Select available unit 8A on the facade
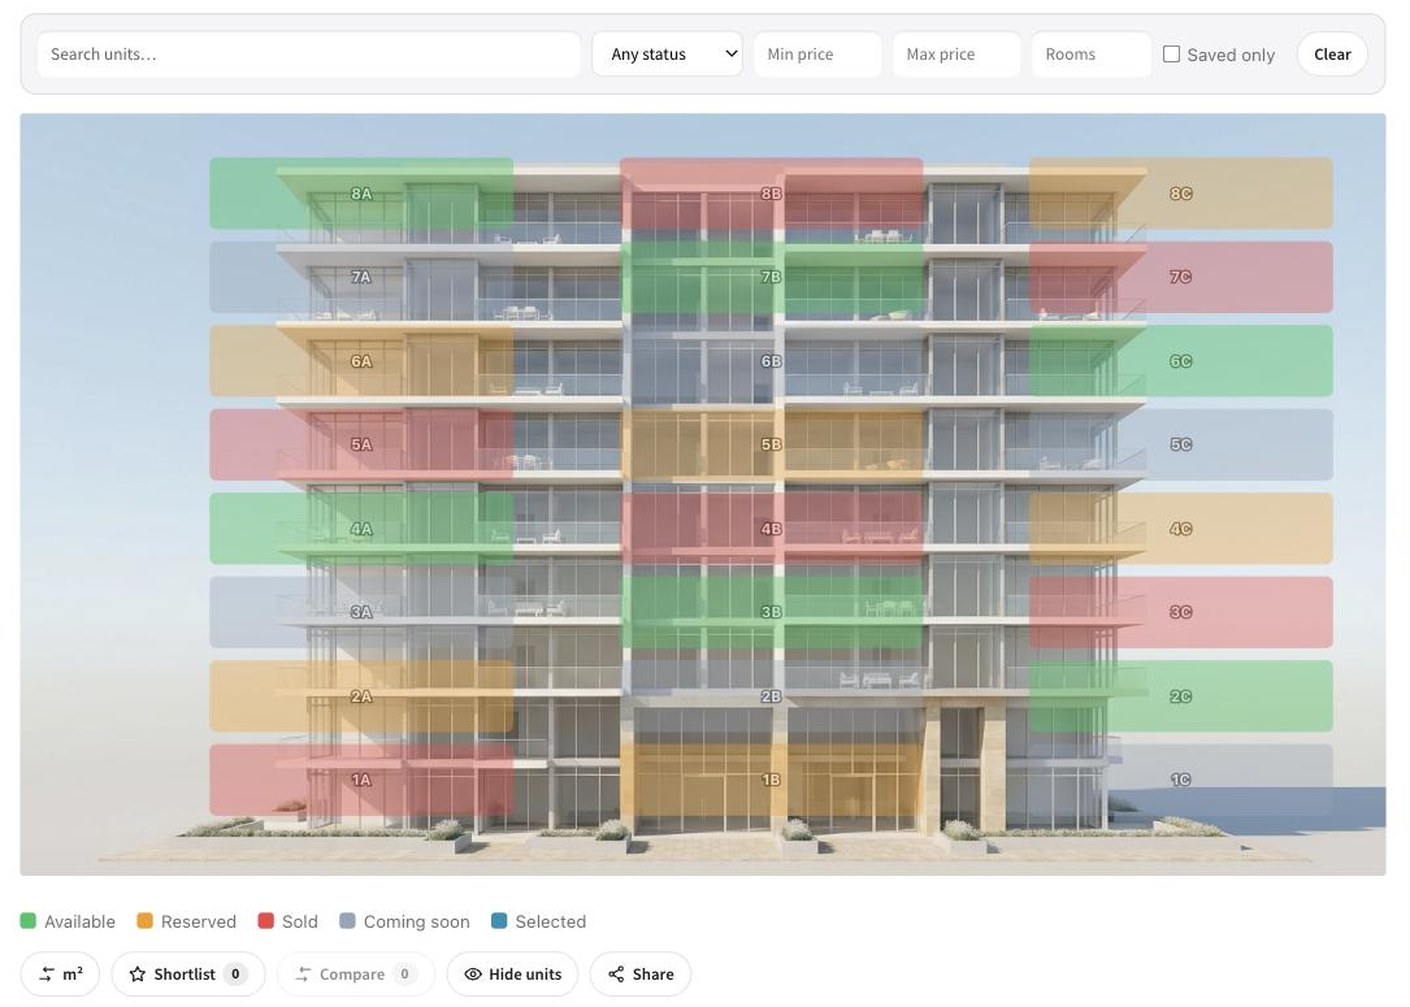The image size is (1410, 1007). coord(361,193)
